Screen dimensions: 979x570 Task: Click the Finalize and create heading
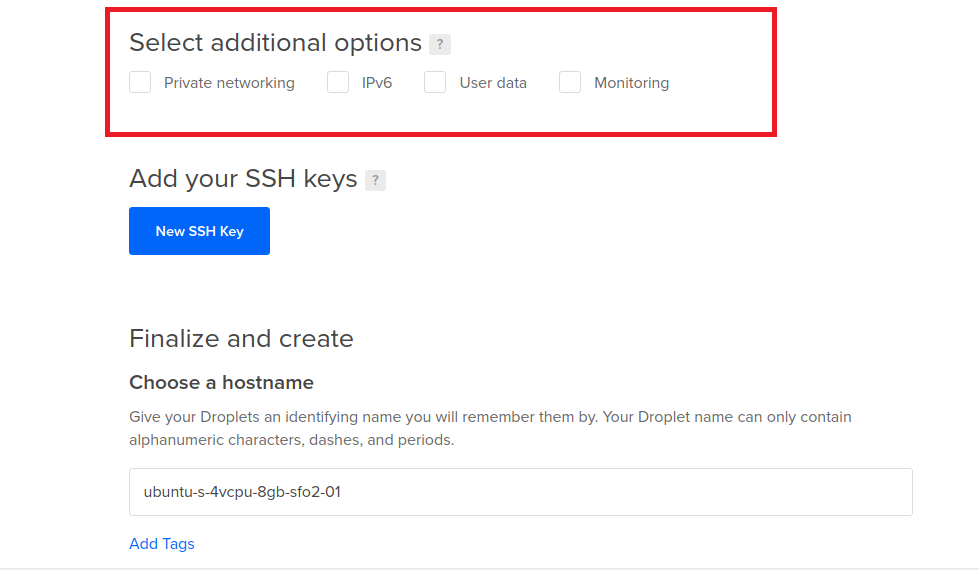point(241,339)
